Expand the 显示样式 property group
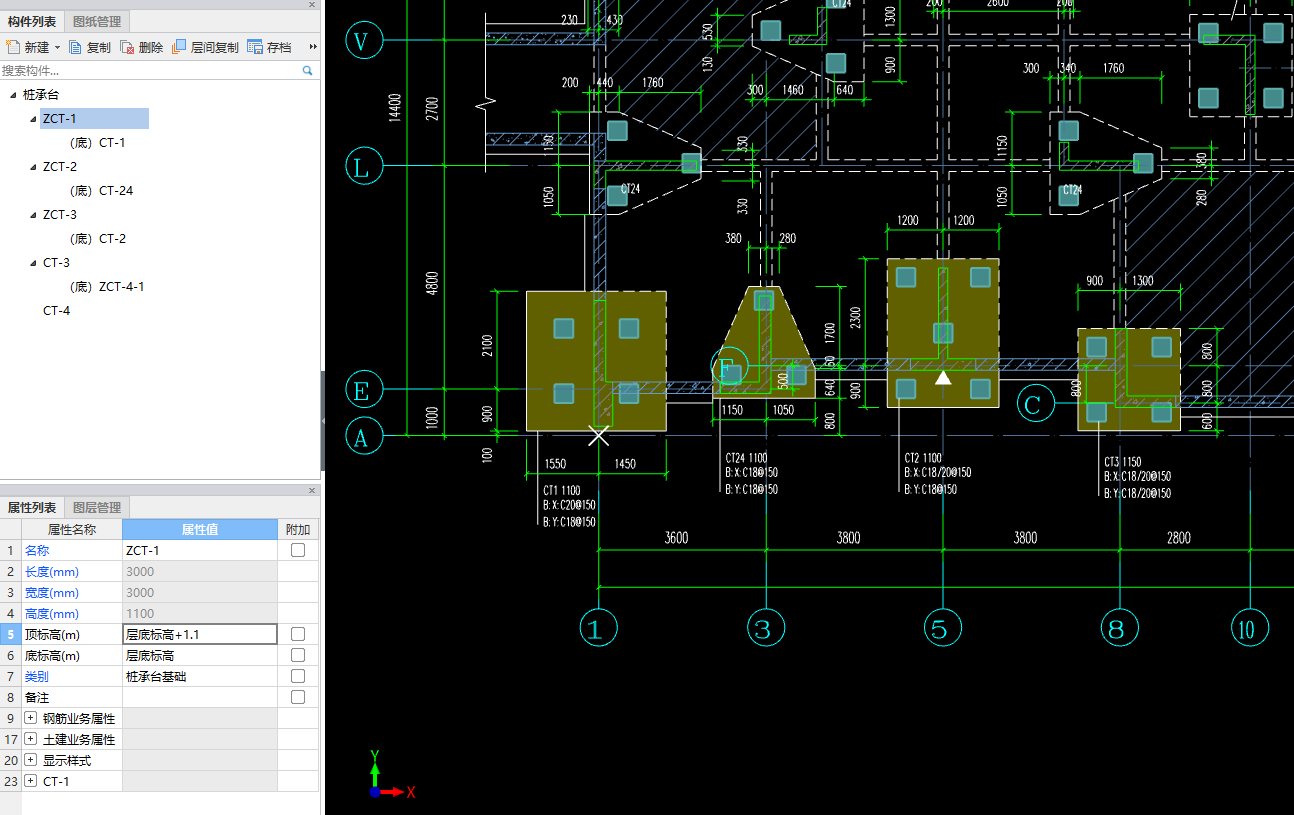The image size is (1294, 815). coord(31,760)
